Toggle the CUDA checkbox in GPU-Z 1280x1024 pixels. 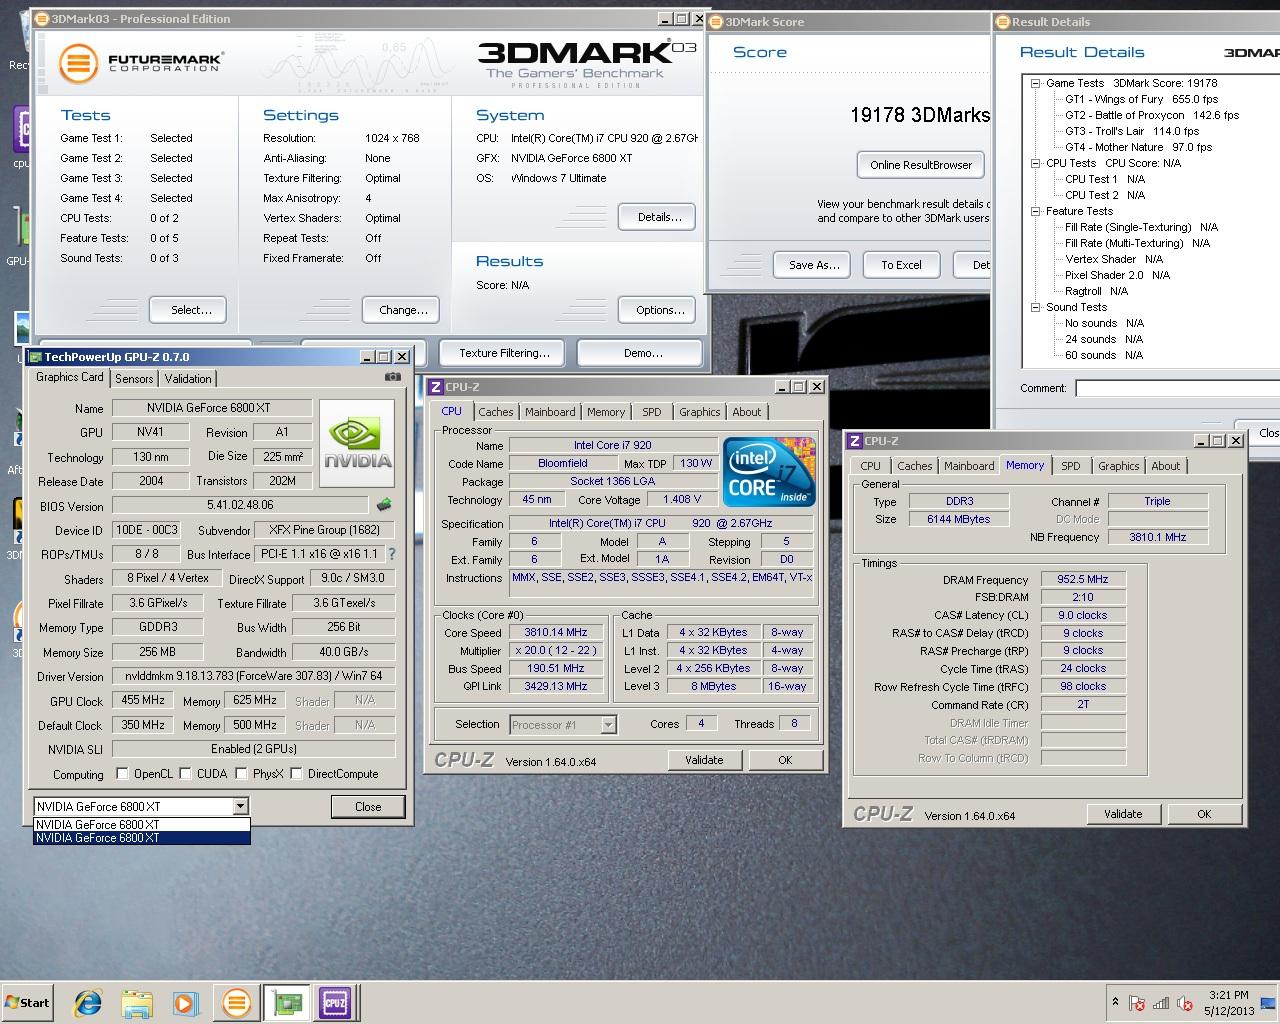point(185,773)
